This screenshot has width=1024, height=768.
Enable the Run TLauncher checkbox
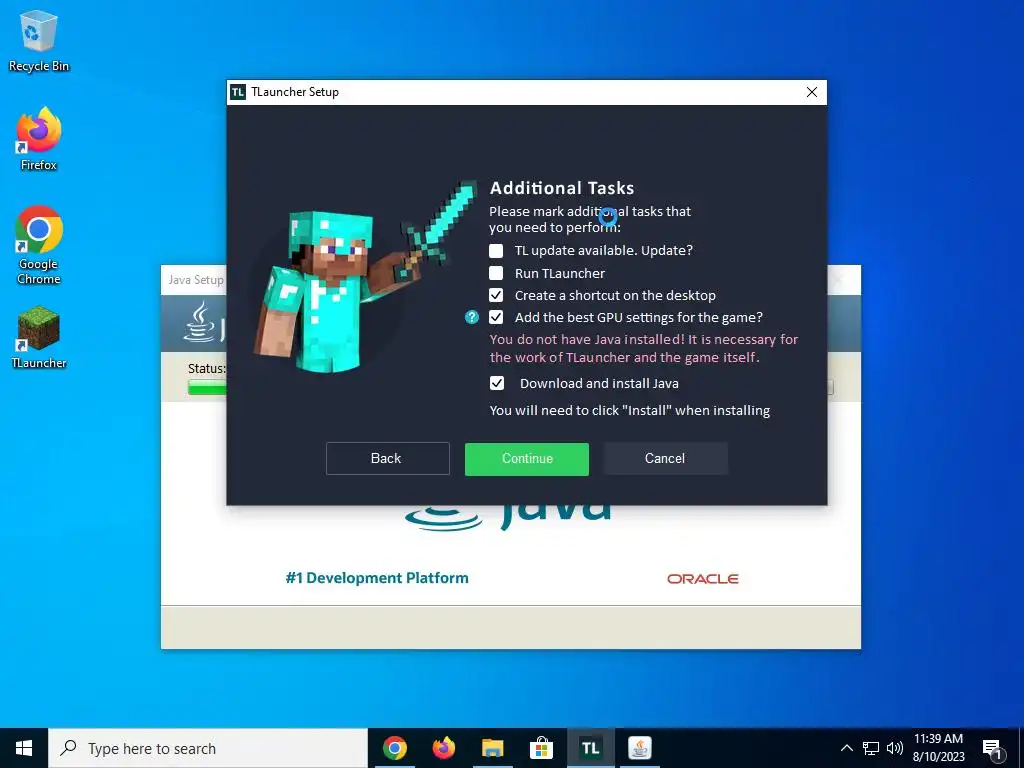(496, 273)
